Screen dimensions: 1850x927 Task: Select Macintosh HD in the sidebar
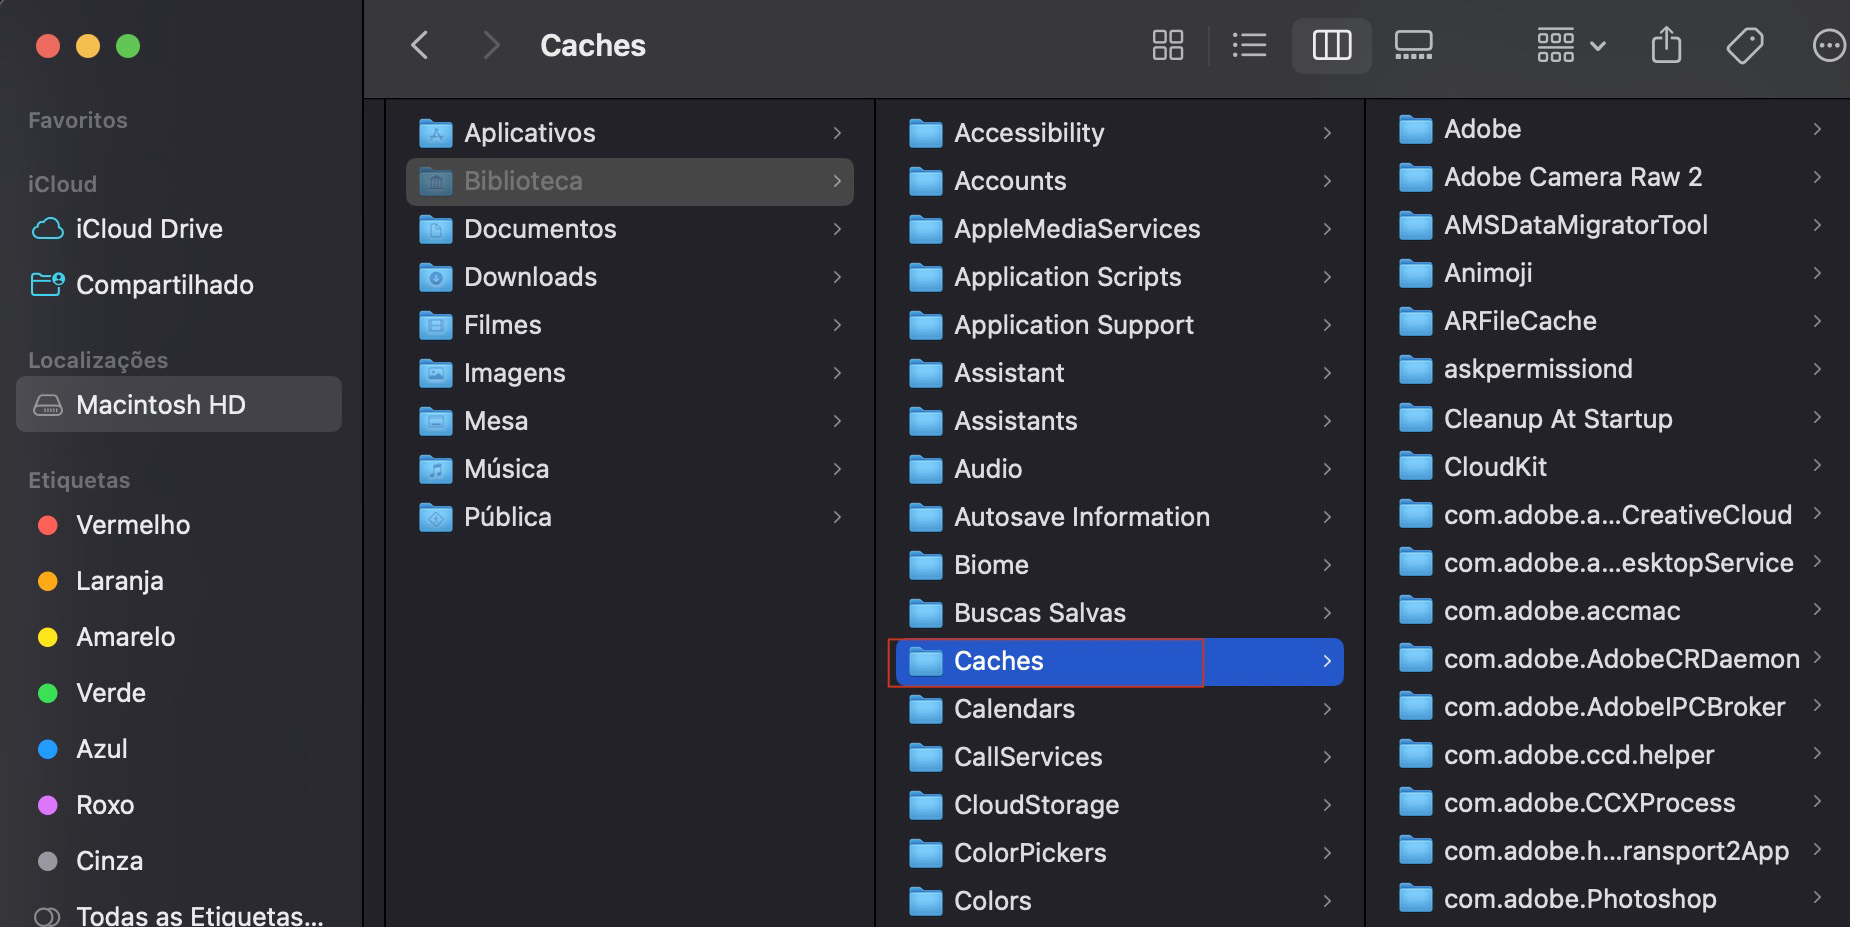tap(161, 404)
